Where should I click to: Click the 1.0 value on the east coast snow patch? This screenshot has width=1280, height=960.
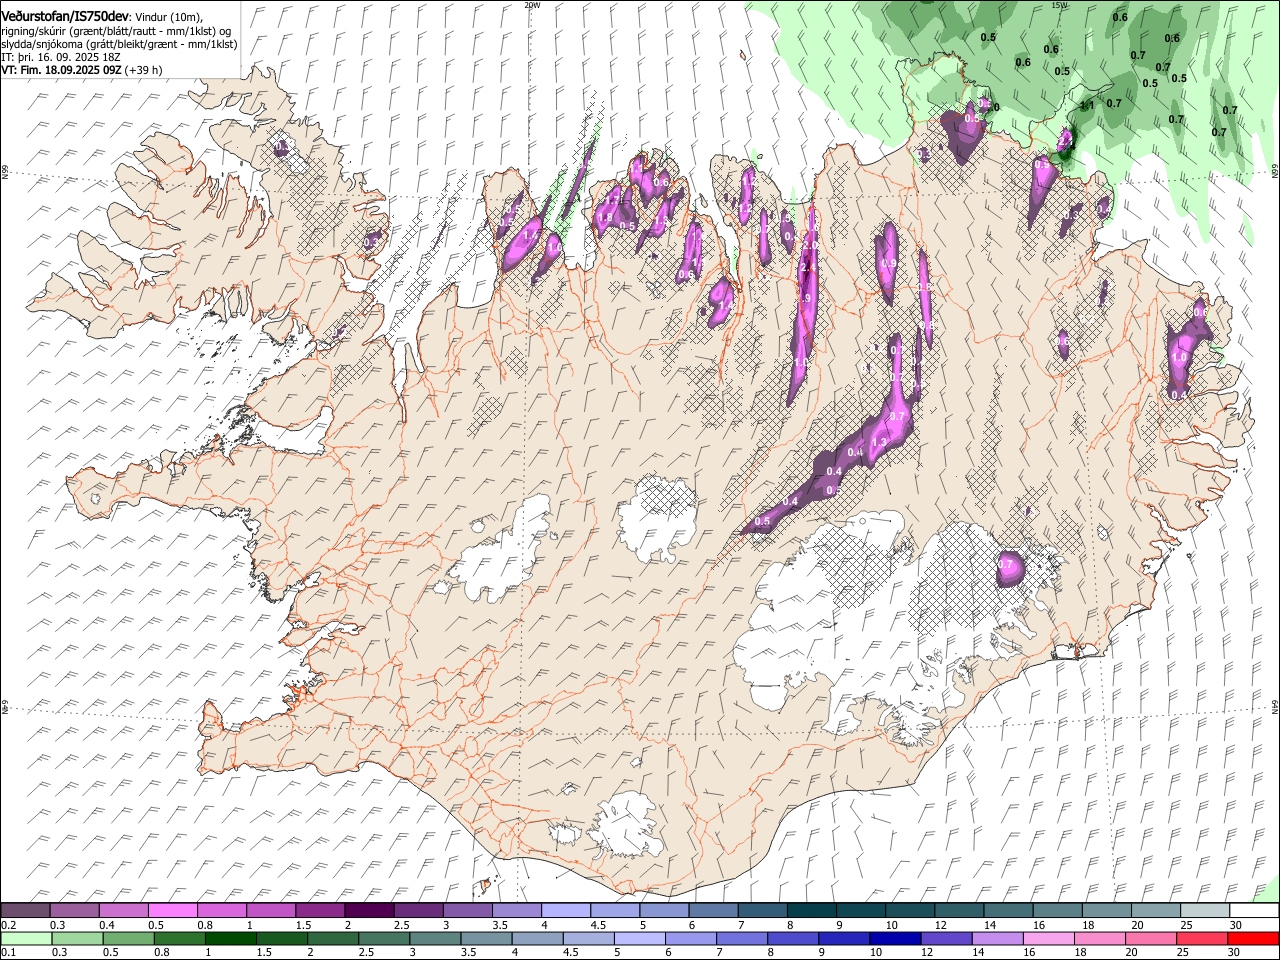[x=1179, y=357]
